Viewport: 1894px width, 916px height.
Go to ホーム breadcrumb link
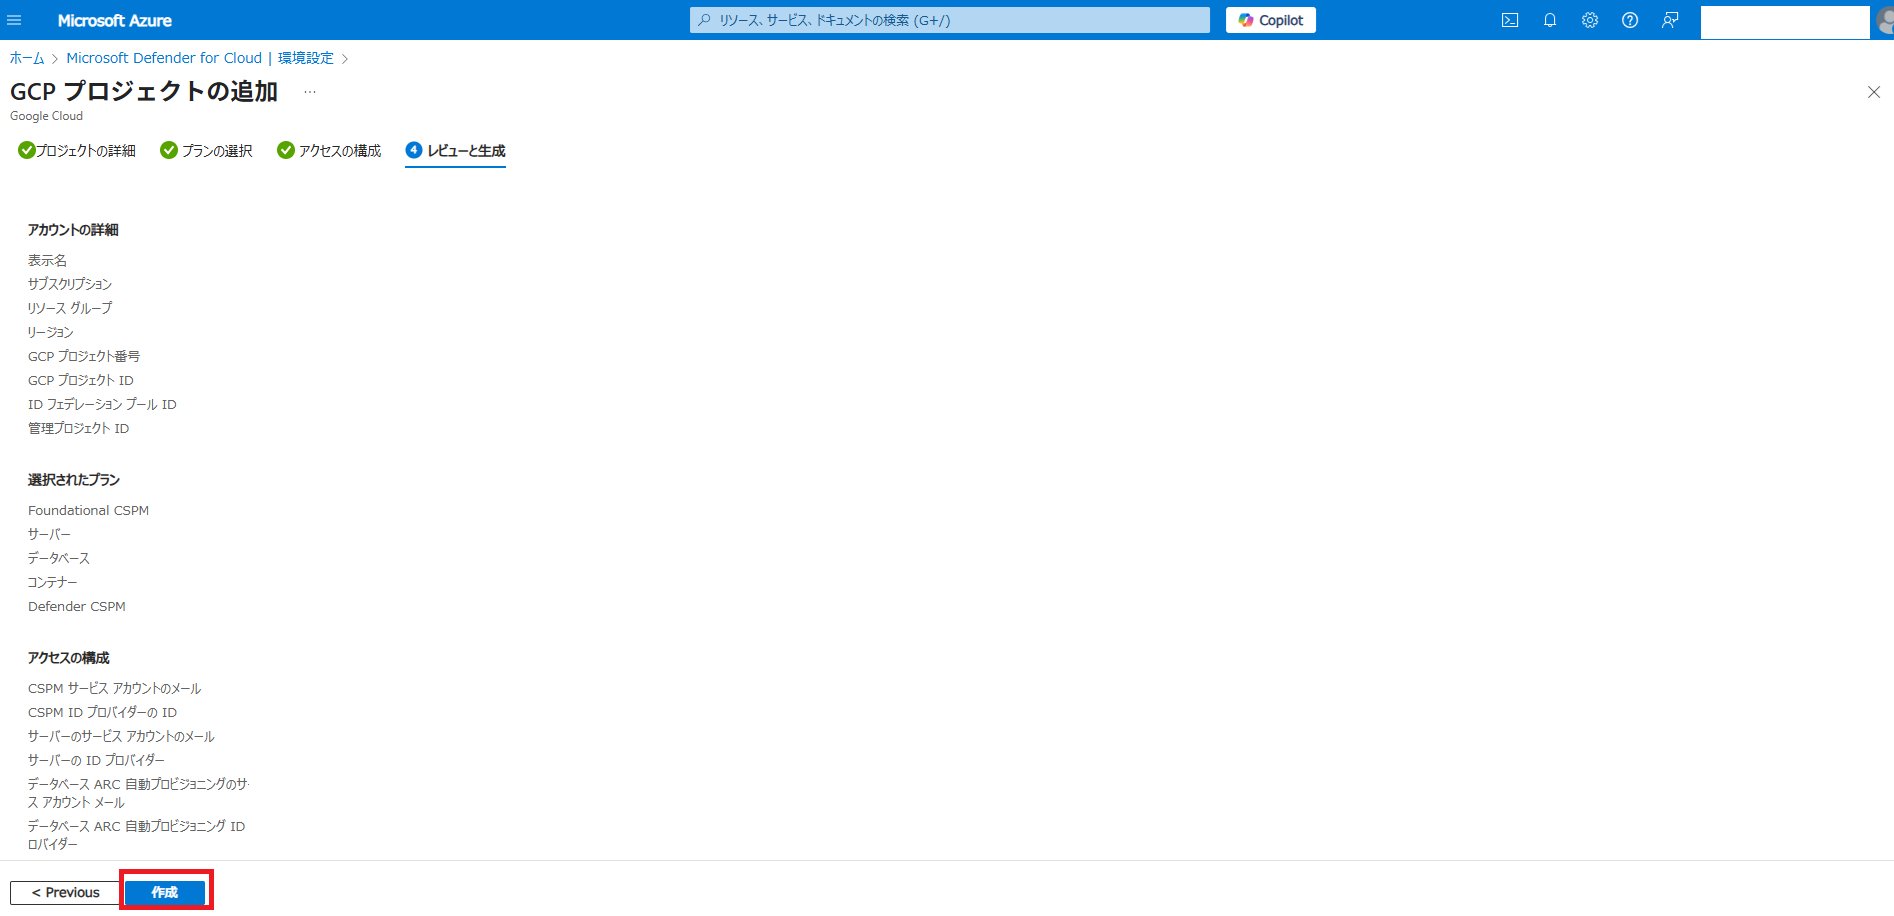(27, 58)
